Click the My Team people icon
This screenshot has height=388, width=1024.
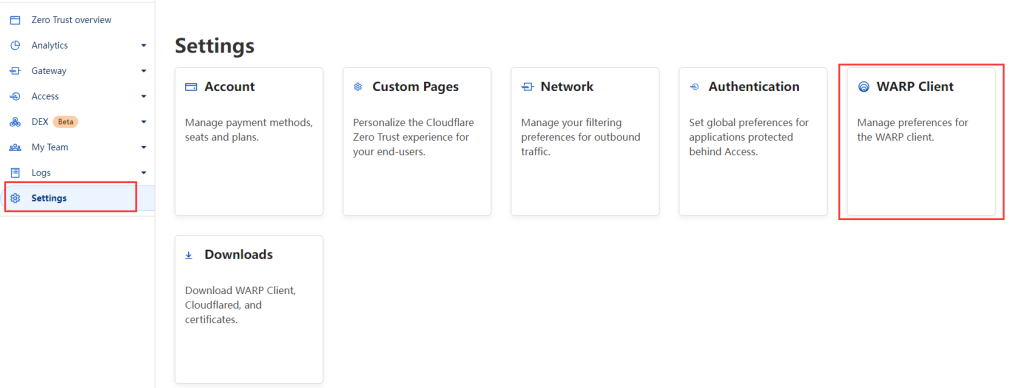tap(15, 148)
